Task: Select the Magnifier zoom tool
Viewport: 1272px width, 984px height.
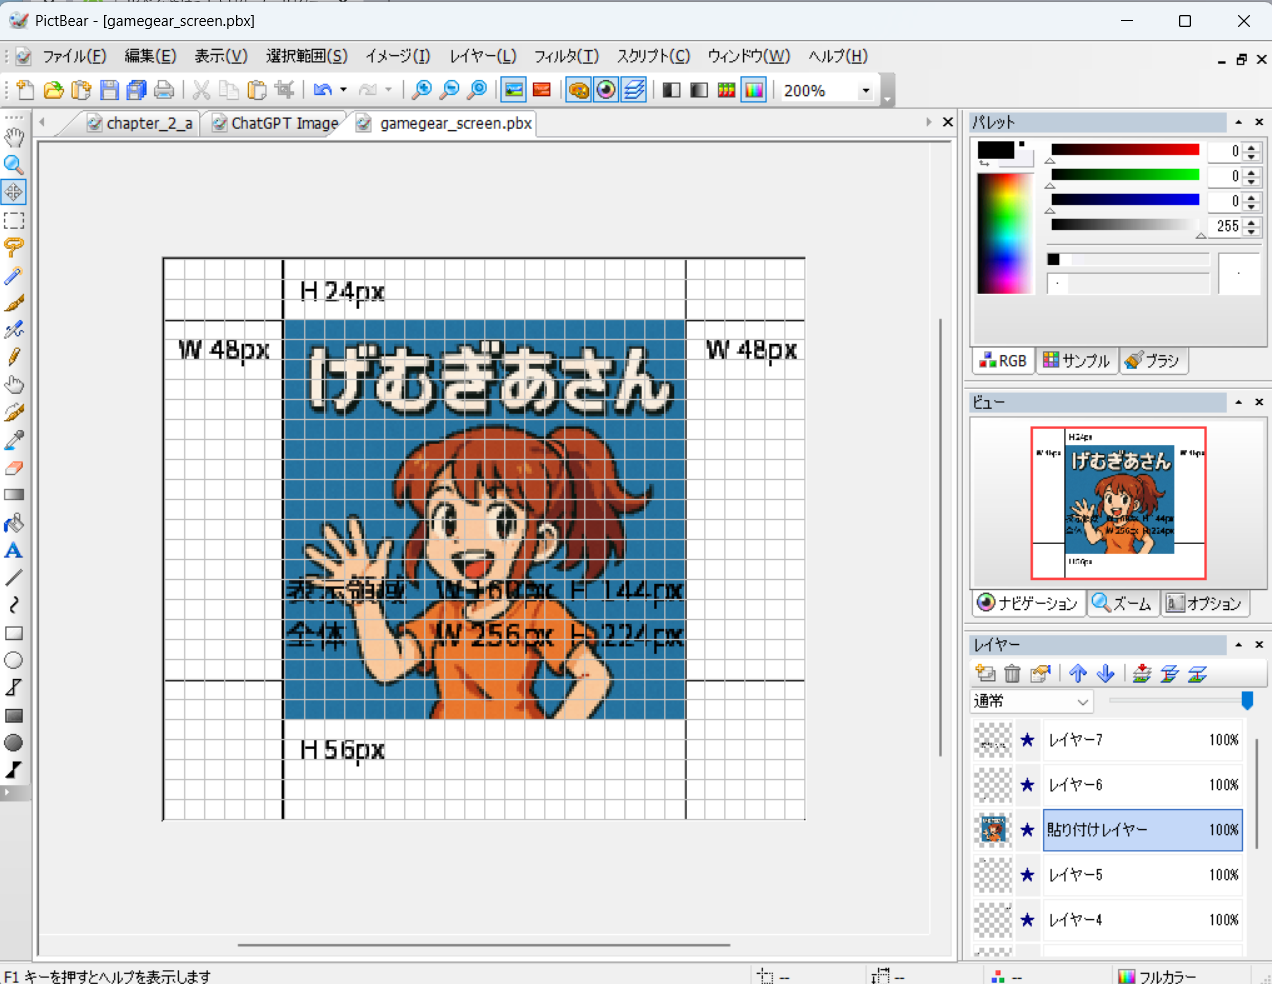Action: pos(14,164)
